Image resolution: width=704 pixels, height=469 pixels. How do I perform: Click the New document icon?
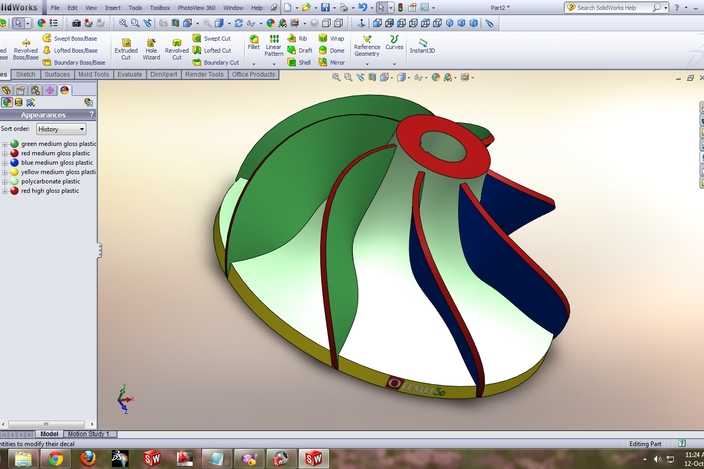coord(288,8)
